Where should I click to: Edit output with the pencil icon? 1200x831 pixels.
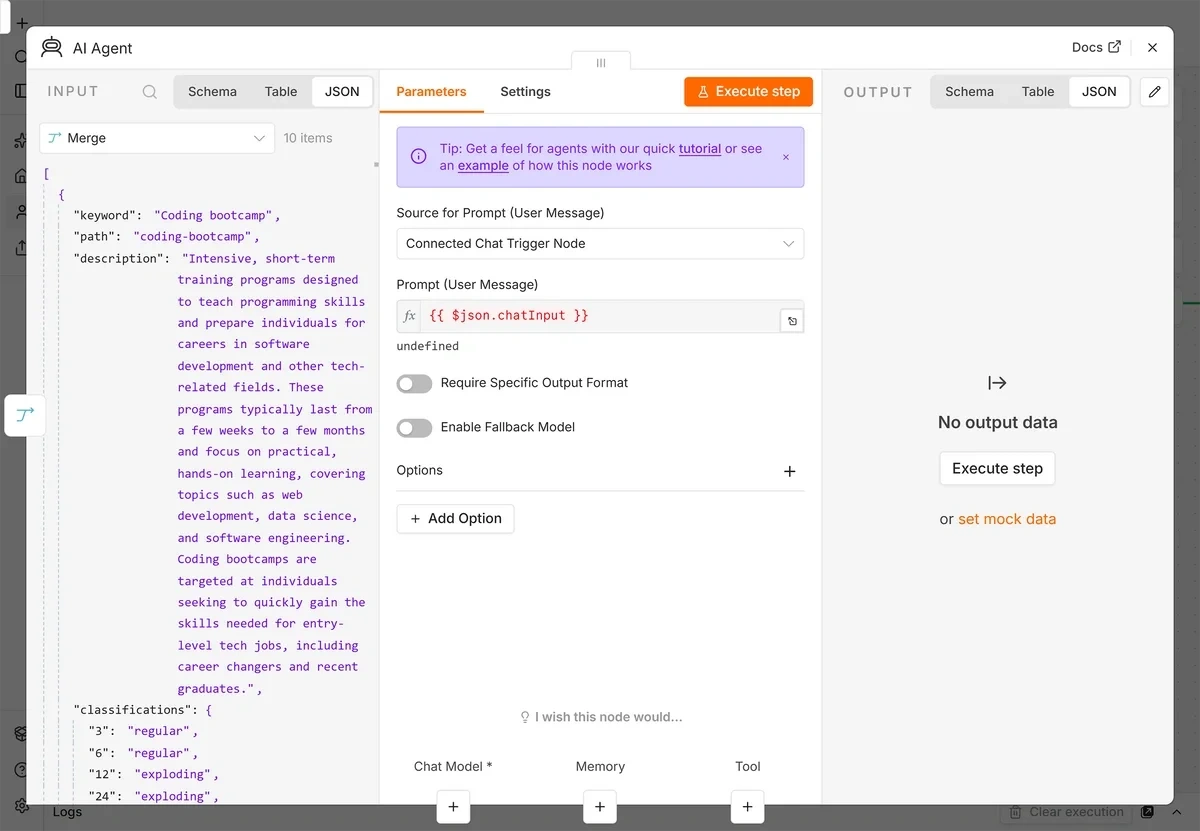(x=1155, y=92)
